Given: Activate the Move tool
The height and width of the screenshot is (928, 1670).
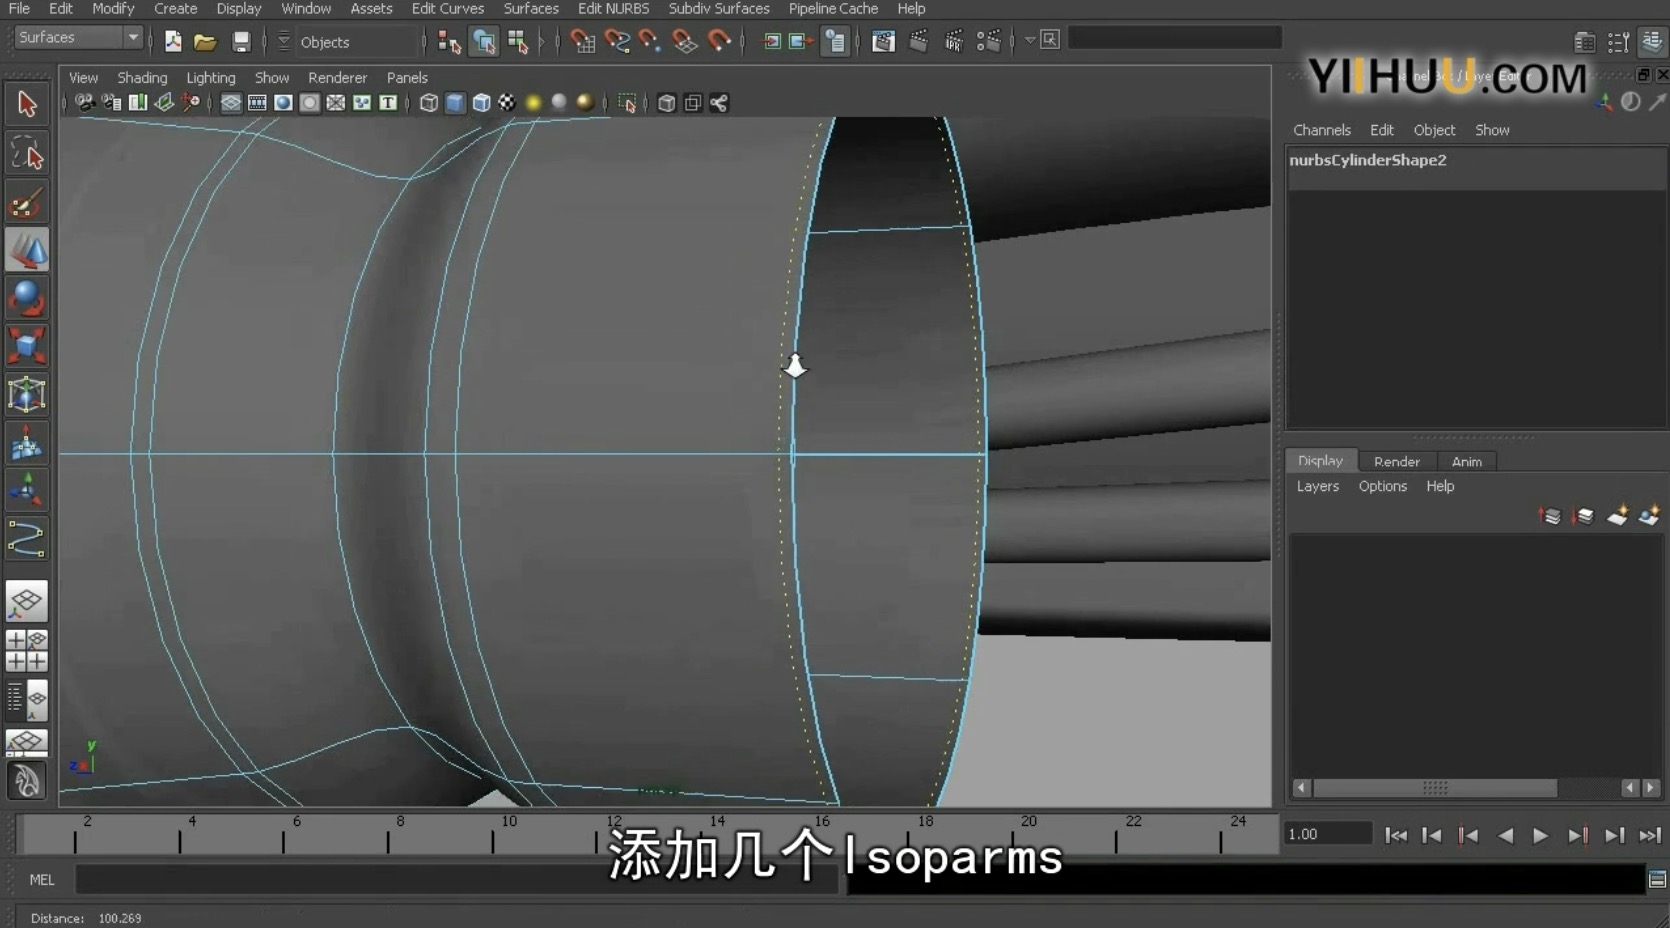Looking at the screenshot, I should (27, 250).
